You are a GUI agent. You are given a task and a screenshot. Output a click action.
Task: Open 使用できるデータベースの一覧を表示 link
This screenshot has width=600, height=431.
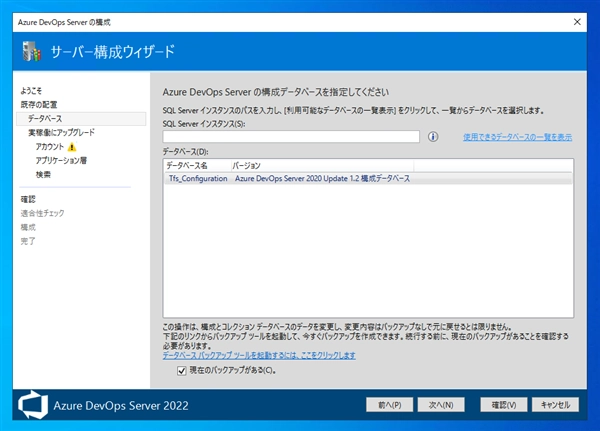pyautogui.click(x=517, y=137)
